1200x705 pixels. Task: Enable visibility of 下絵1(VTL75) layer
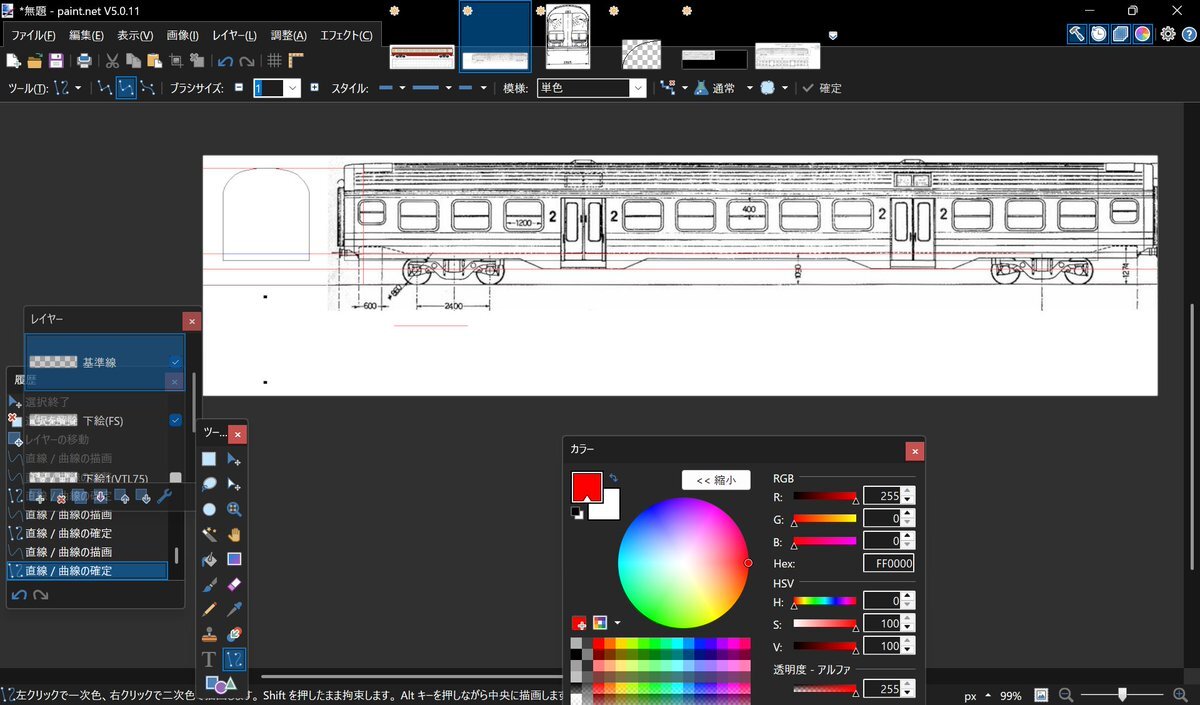click(175, 478)
